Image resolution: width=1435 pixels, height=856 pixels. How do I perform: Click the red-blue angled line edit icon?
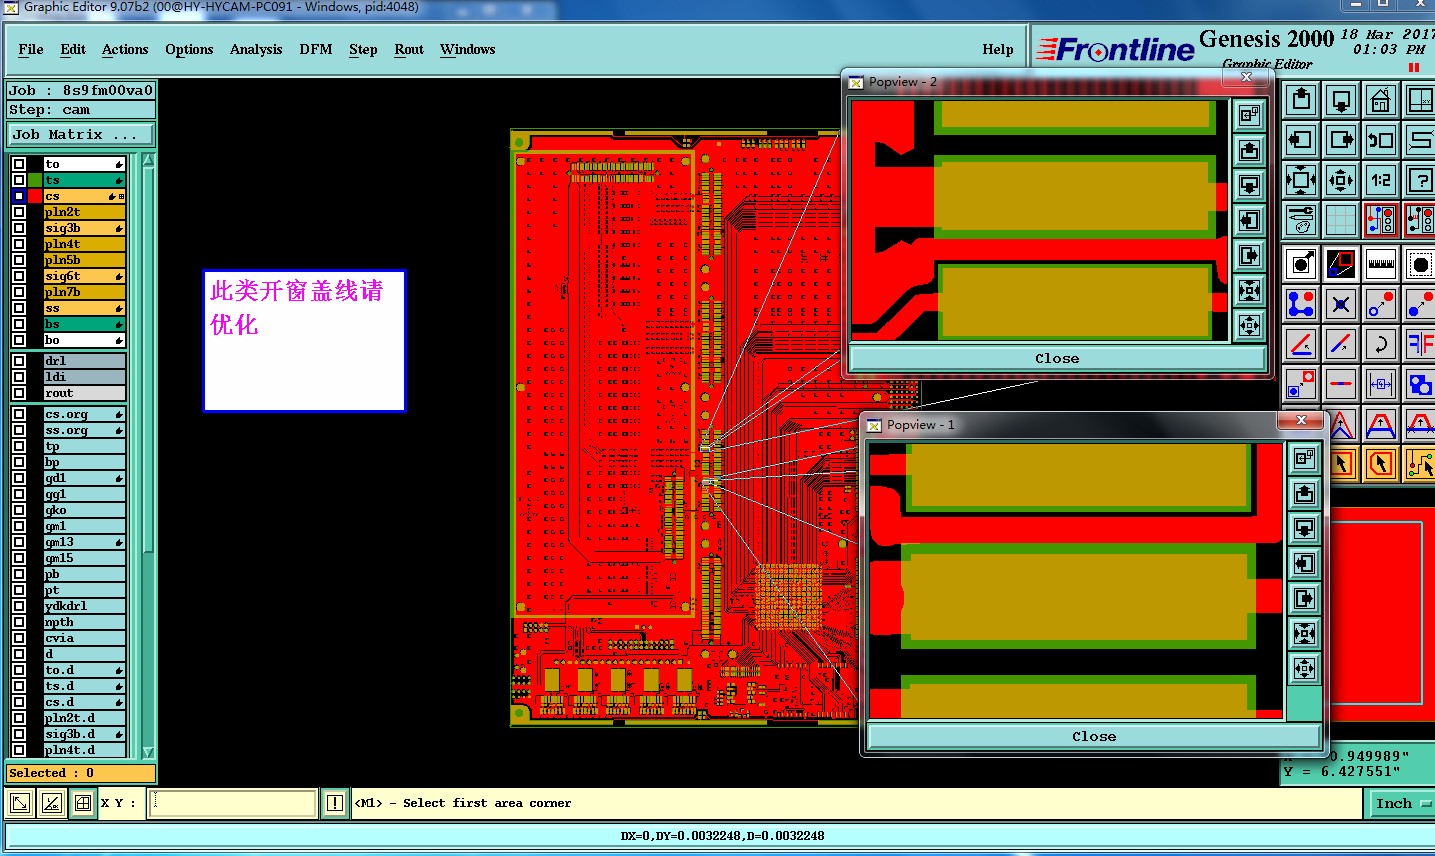click(x=1301, y=344)
